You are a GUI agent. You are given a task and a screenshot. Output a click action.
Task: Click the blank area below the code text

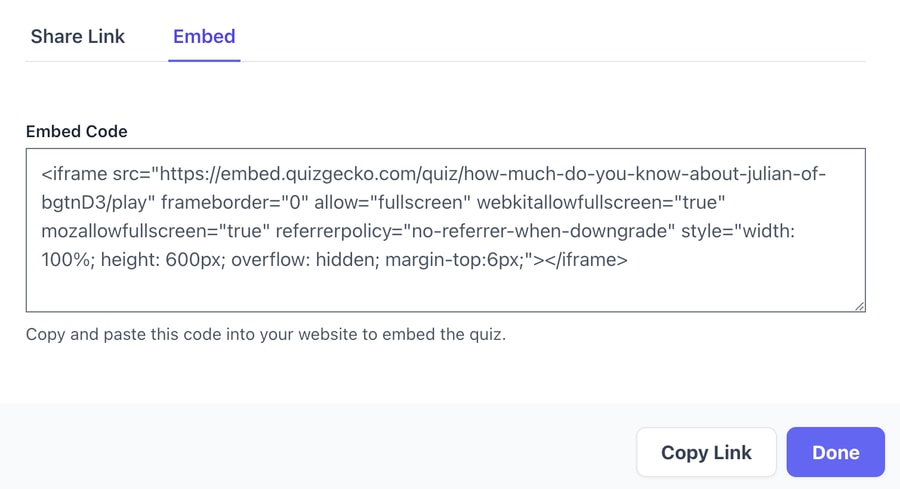point(445,292)
